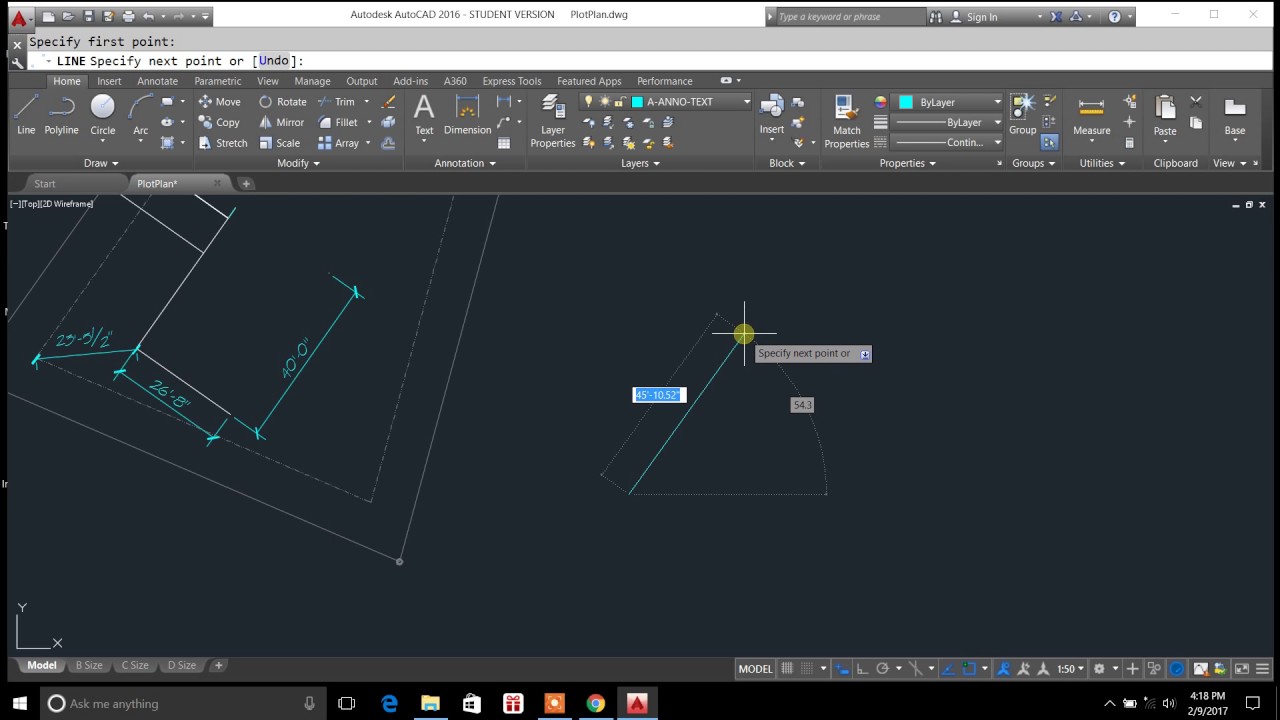Click the Help question mark button
This screenshot has width=1280, height=720.
pyautogui.click(x=1115, y=17)
